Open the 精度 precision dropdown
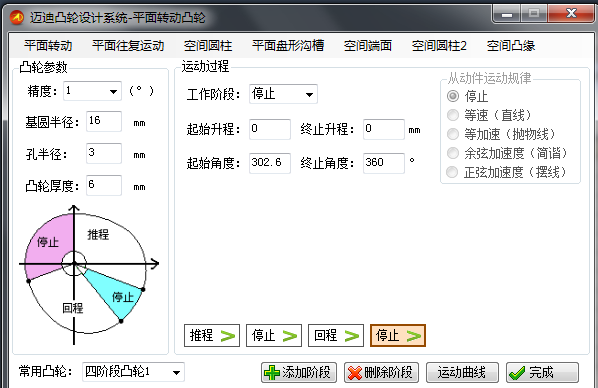 tap(113, 91)
